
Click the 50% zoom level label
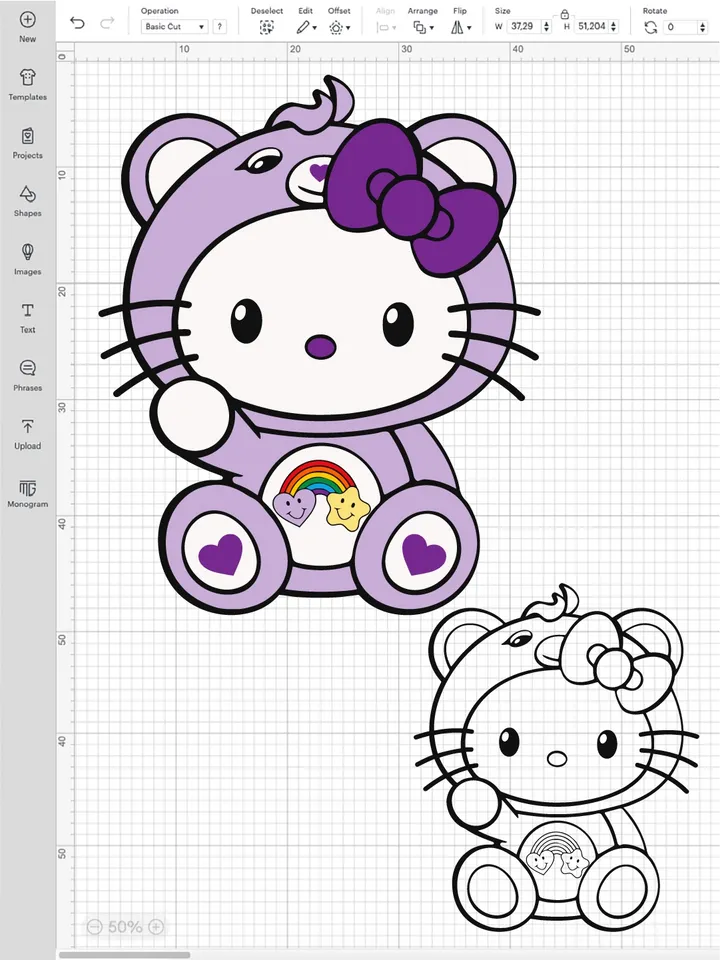click(125, 927)
